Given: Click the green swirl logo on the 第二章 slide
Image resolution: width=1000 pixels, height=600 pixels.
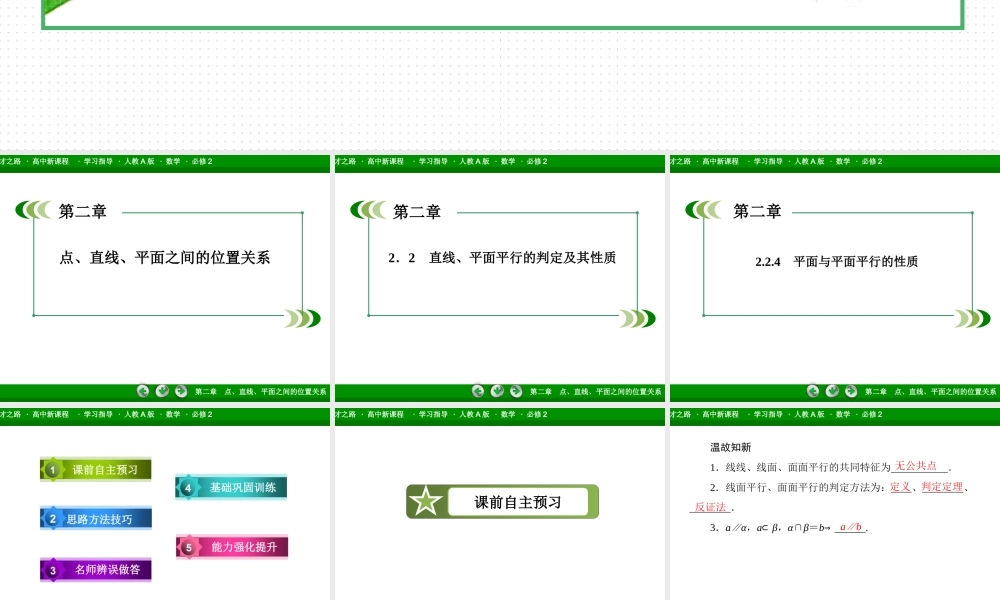Looking at the screenshot, I should [33, 210].
